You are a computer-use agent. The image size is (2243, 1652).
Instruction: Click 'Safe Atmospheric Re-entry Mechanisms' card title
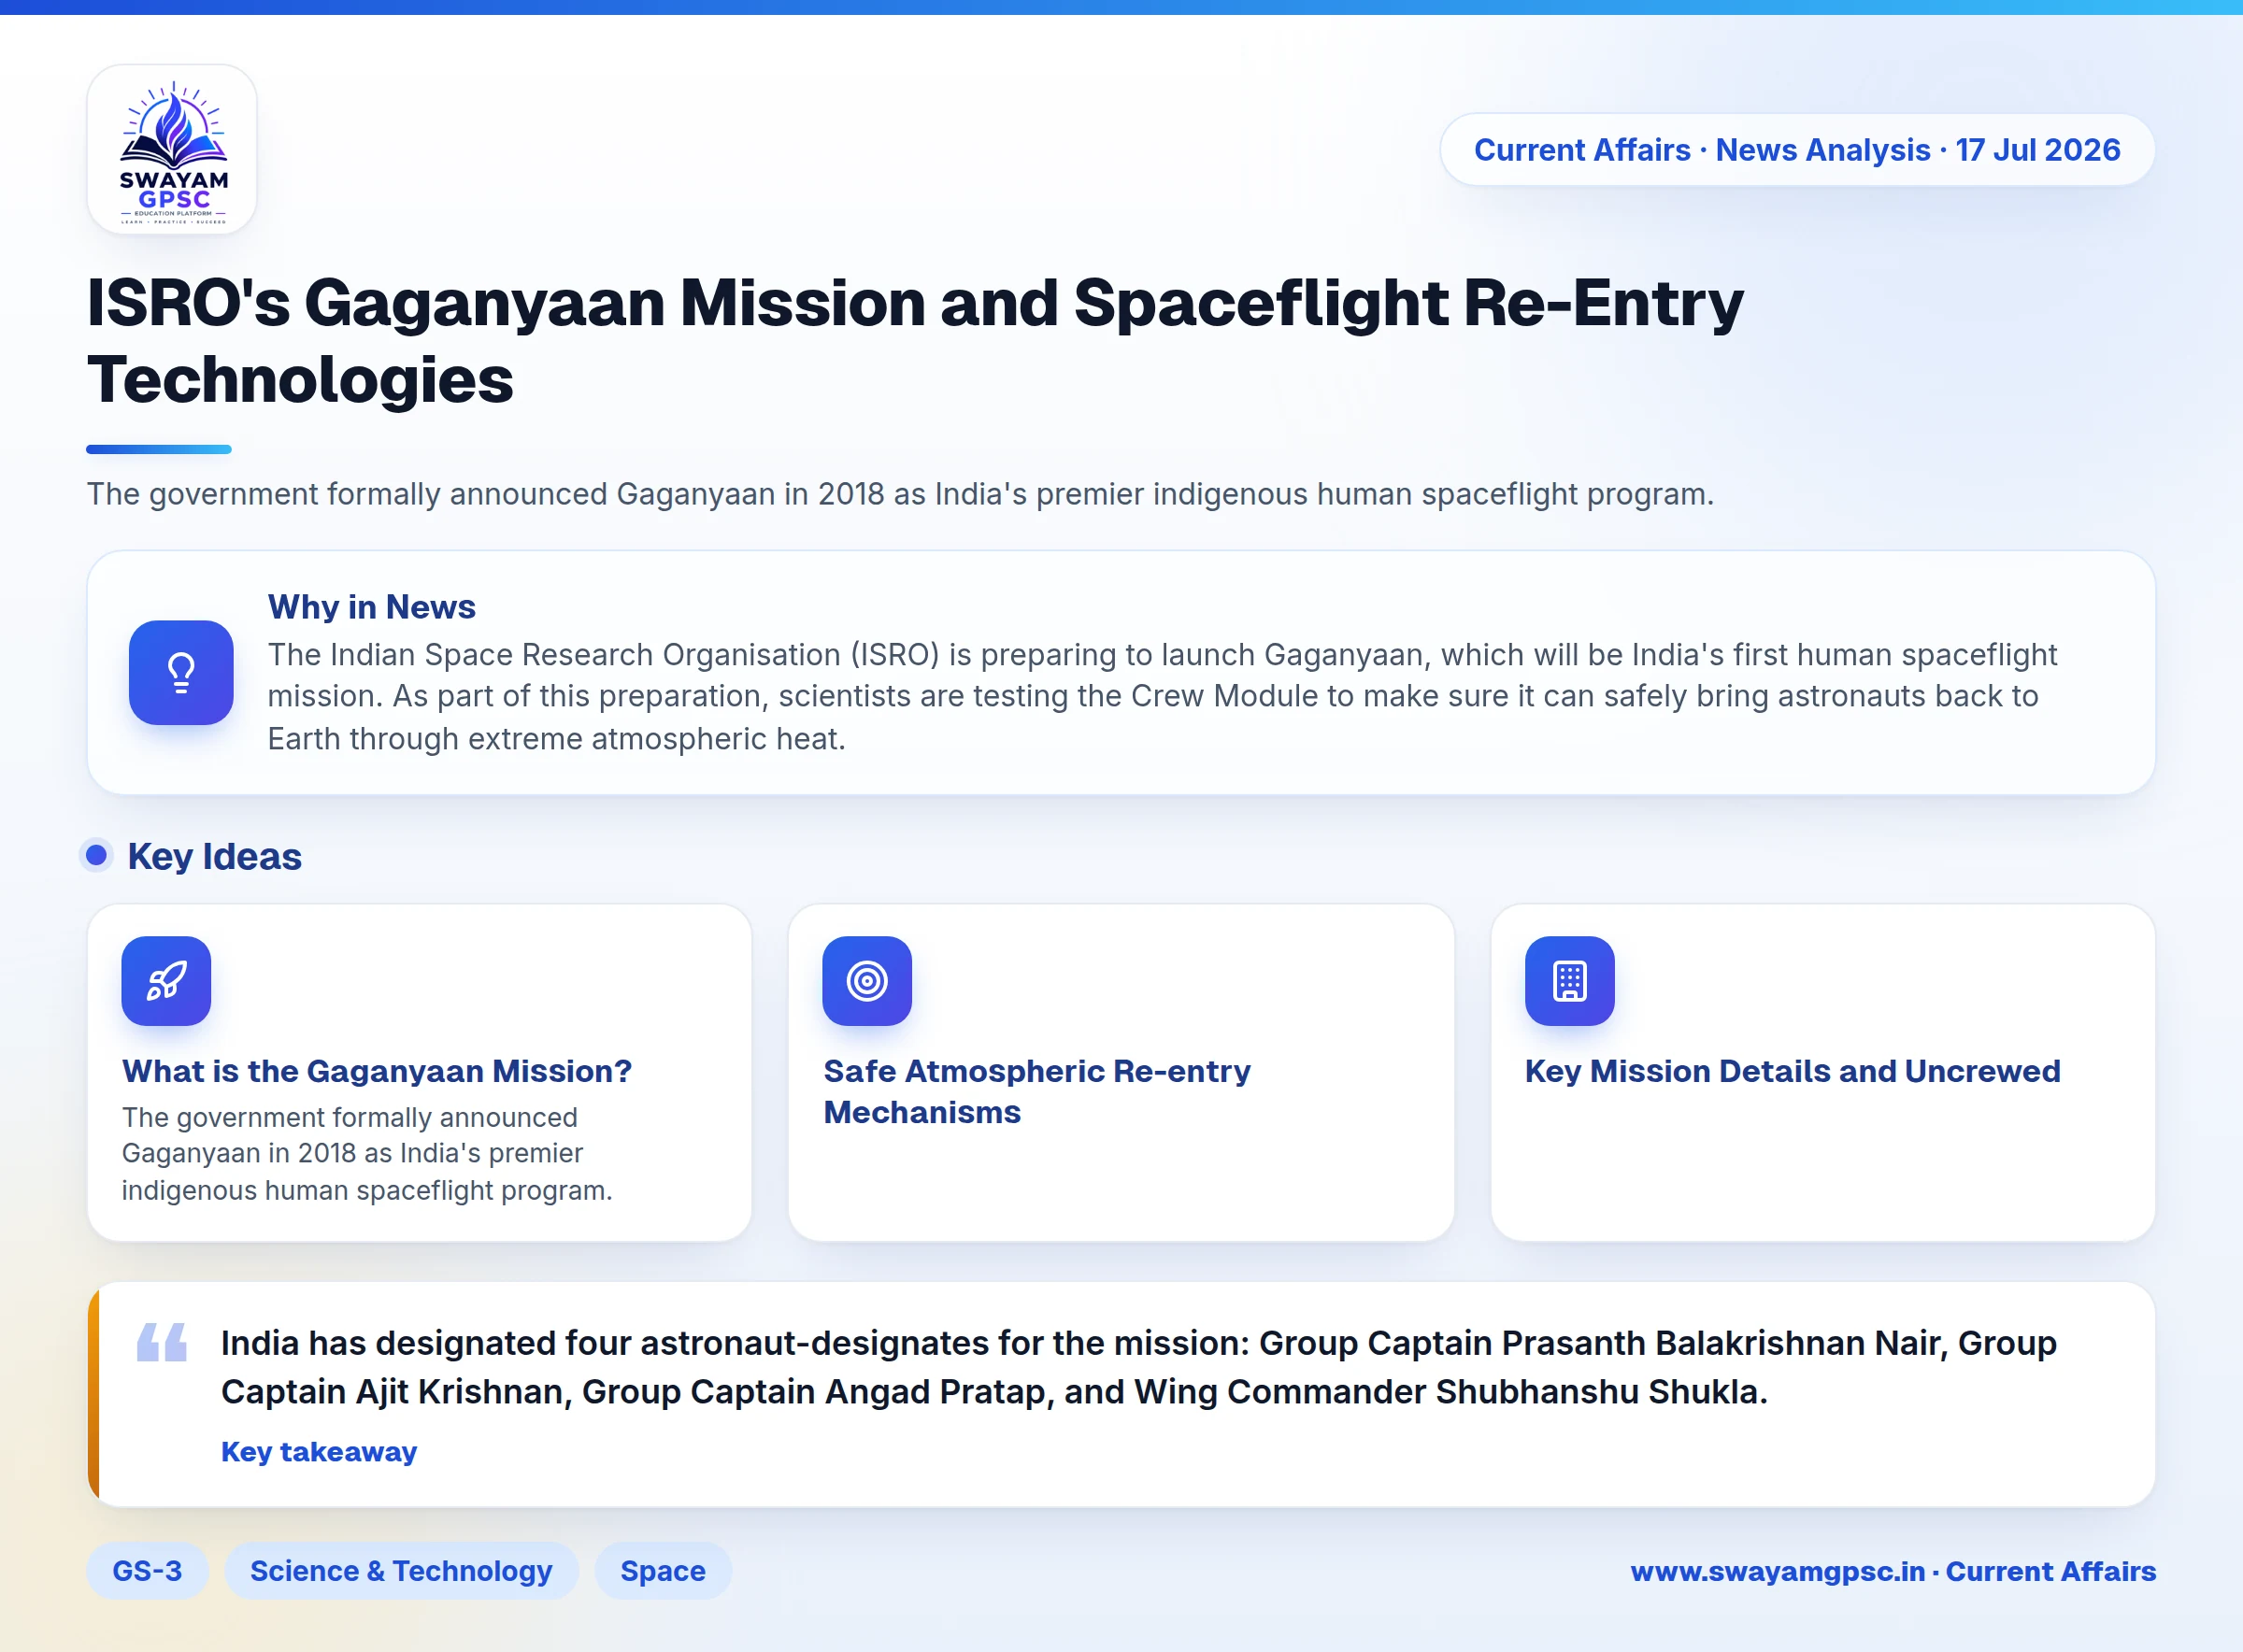(1036, 1091)
